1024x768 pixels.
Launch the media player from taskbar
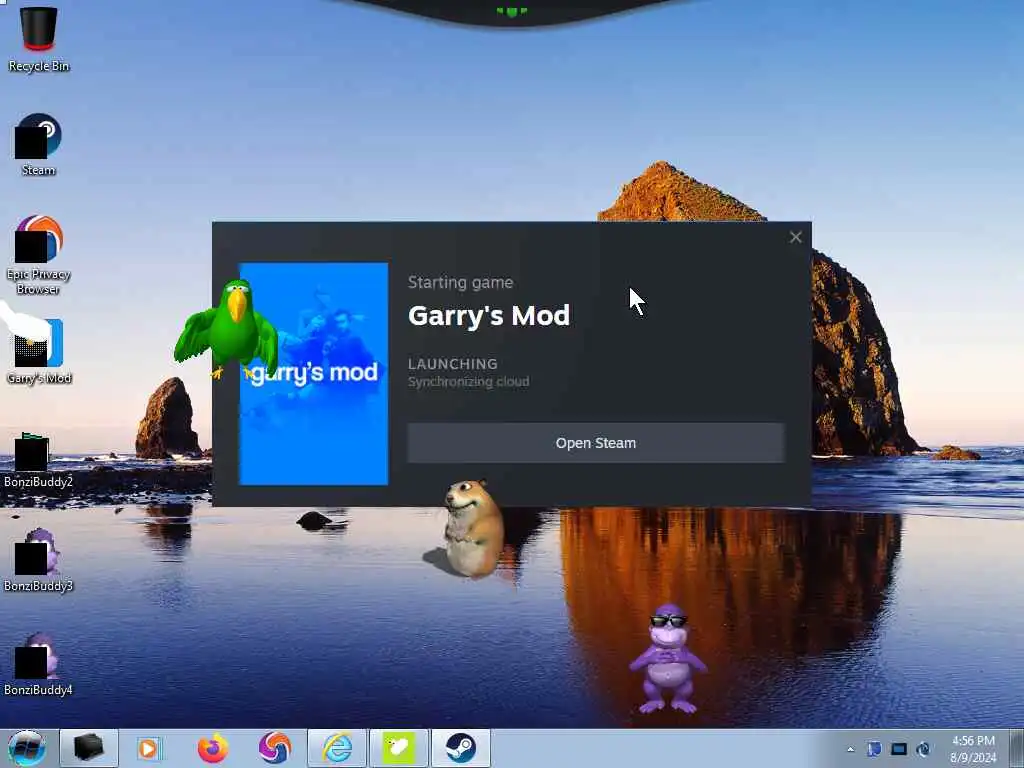click(150, 748)
